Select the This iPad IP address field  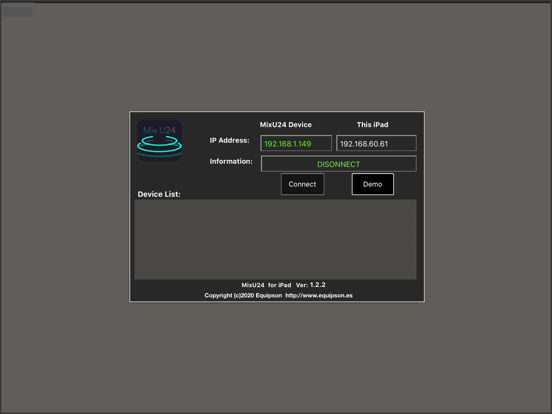point(376,143)
